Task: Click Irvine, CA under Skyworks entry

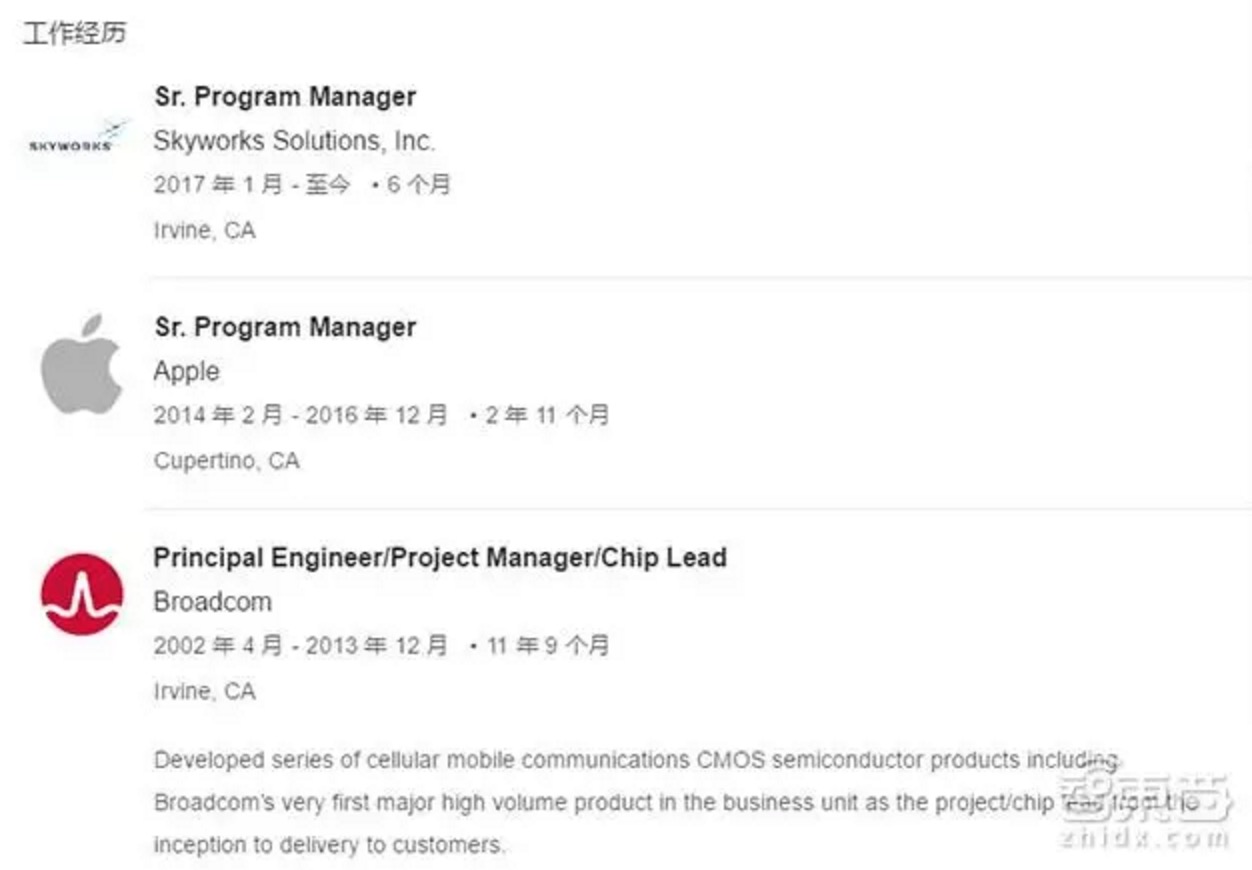Action: click(x=204, y=231)
